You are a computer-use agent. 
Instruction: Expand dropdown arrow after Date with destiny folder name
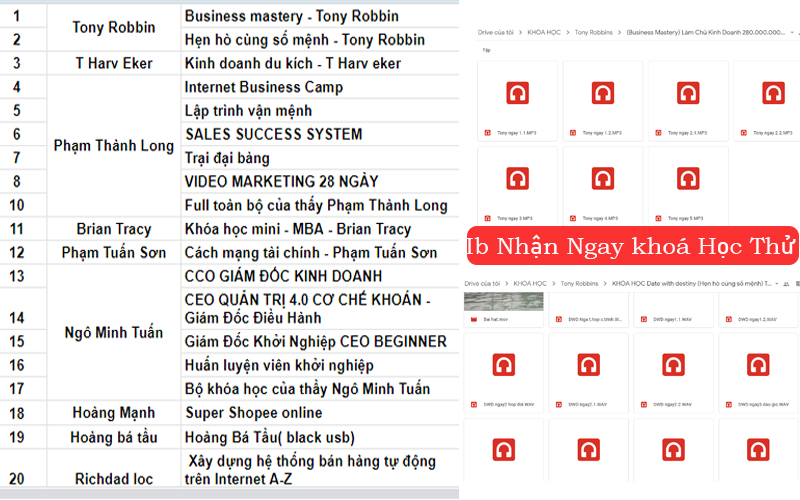point(777,284)
